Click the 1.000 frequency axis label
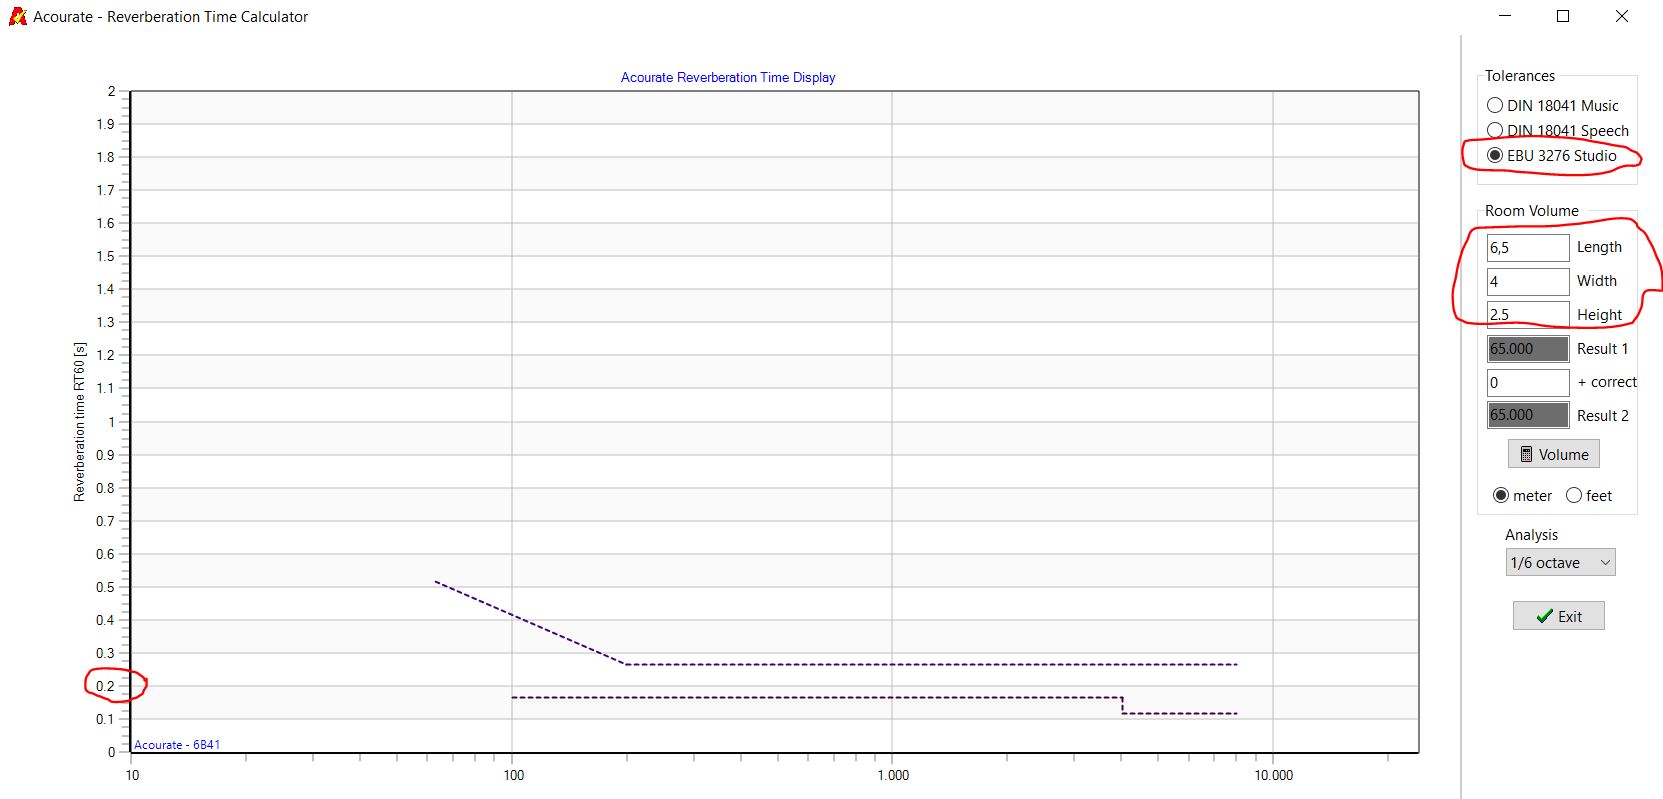Image resolution: width=1663 pixels, height=799 pixels. (x=893, y=775)
